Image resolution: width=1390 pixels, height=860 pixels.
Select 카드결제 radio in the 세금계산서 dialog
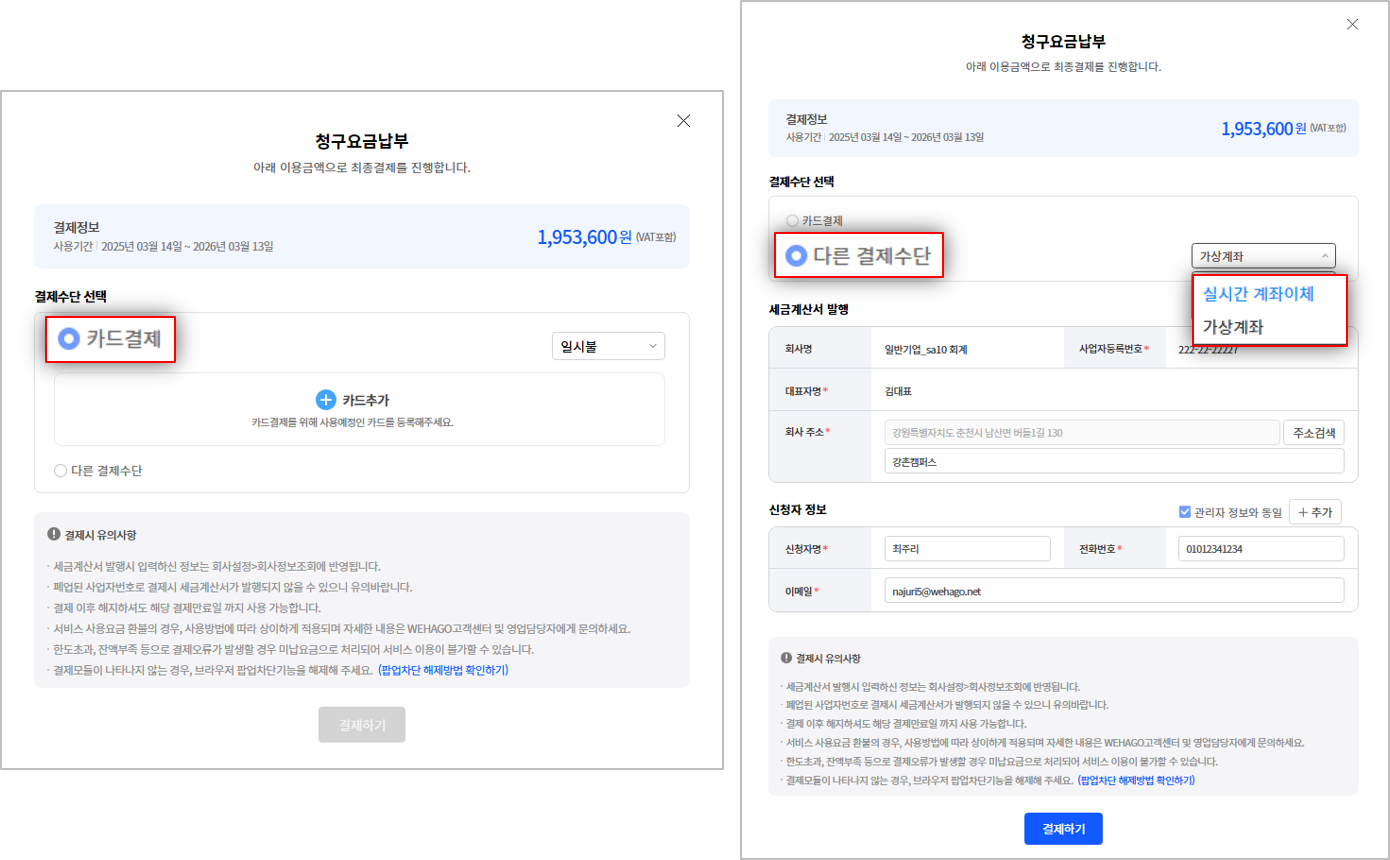[x=792, y=220]
